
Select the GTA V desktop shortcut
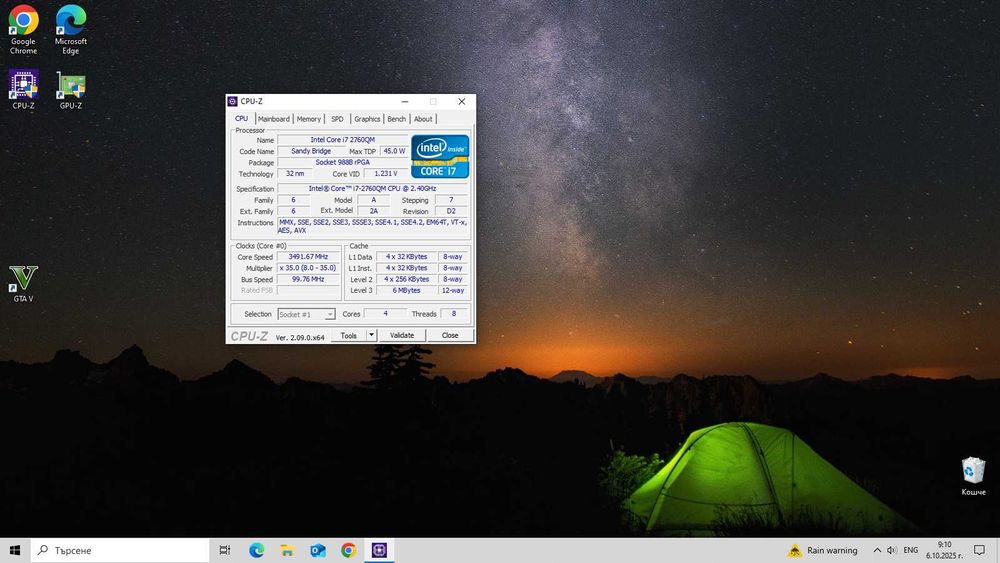pyautogui.click(x=24, y=284)
